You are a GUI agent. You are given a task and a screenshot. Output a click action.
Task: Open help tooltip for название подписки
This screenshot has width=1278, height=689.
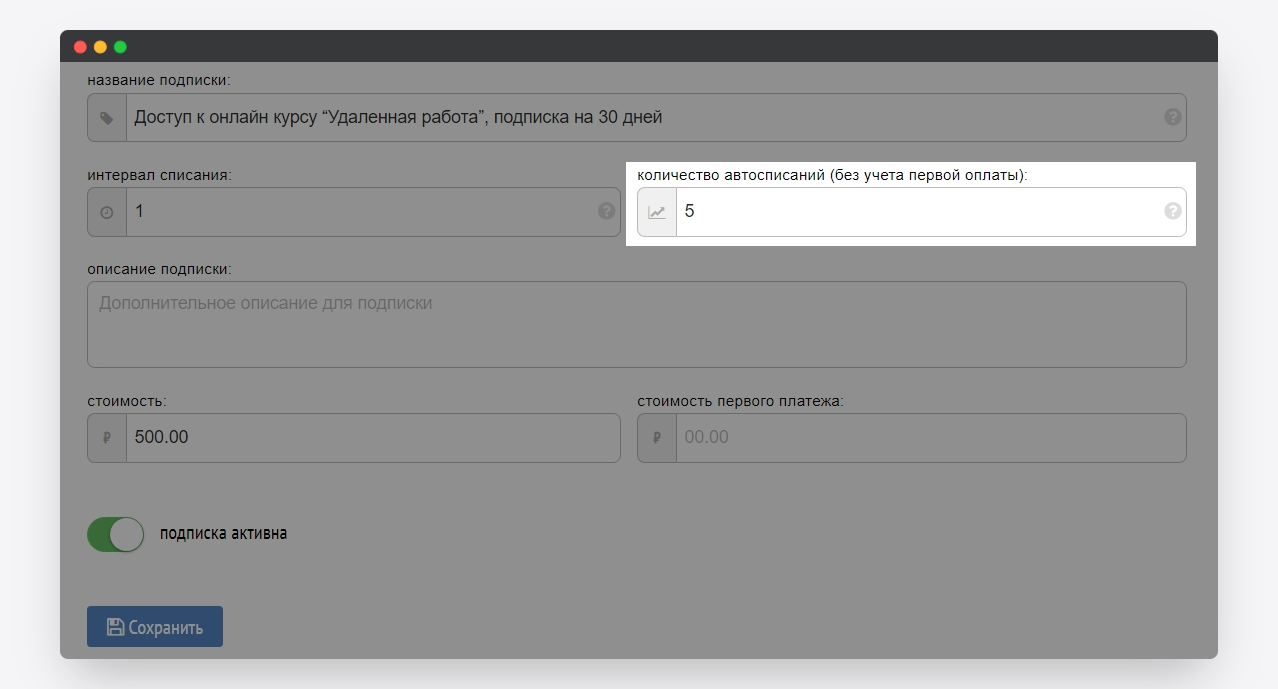click(x=1172, y=117)
